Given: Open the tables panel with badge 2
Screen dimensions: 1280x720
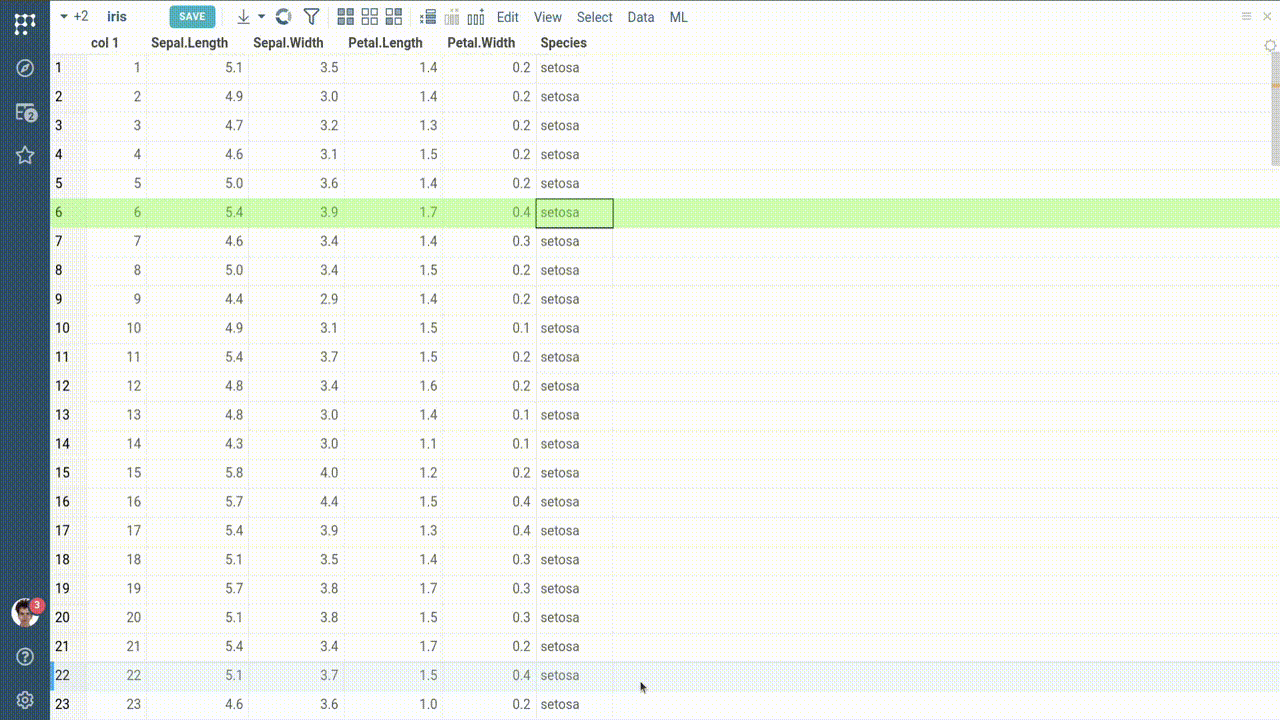Looking at the screenshot, I should 25,112.
